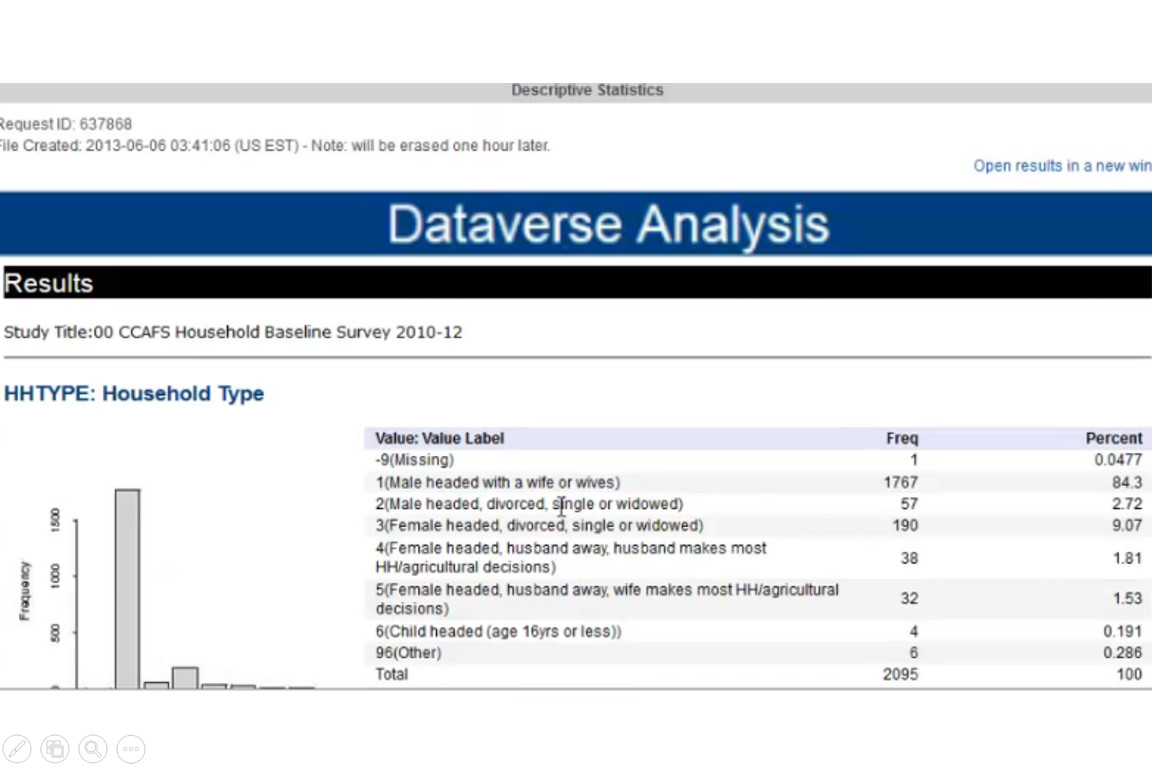Open results in a new window link

click(1062, 166)
